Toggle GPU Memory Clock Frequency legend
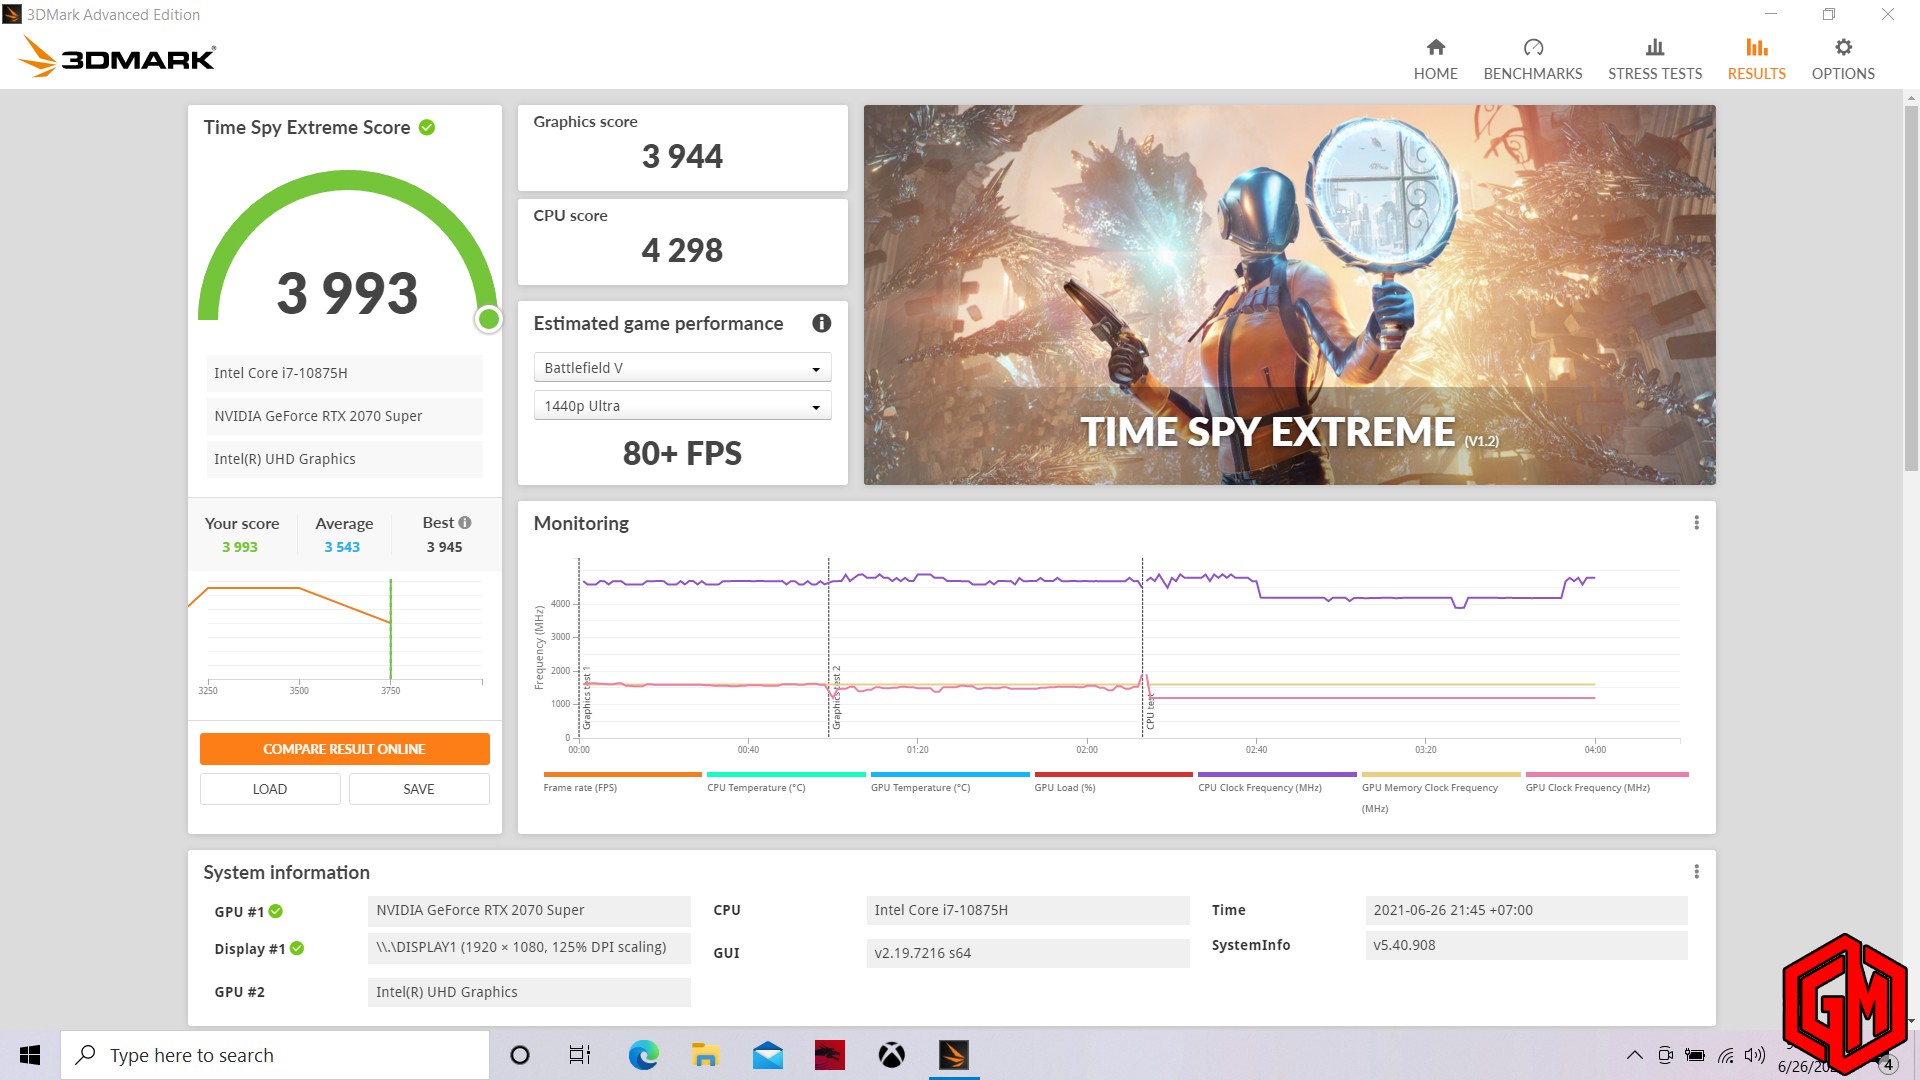The width and height of the screenshot is (1920, 1080). [1441, 792]
